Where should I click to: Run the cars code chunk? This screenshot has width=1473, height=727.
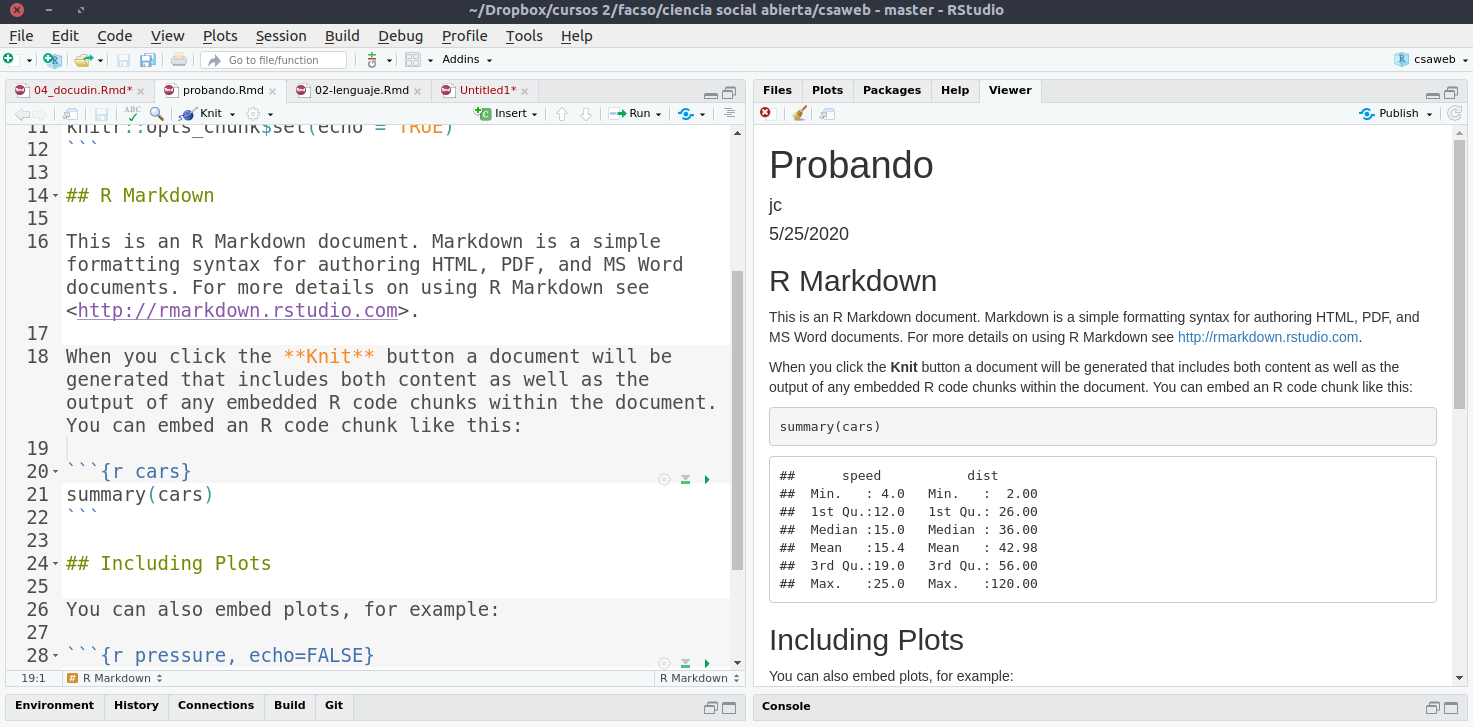pos(707,480)
